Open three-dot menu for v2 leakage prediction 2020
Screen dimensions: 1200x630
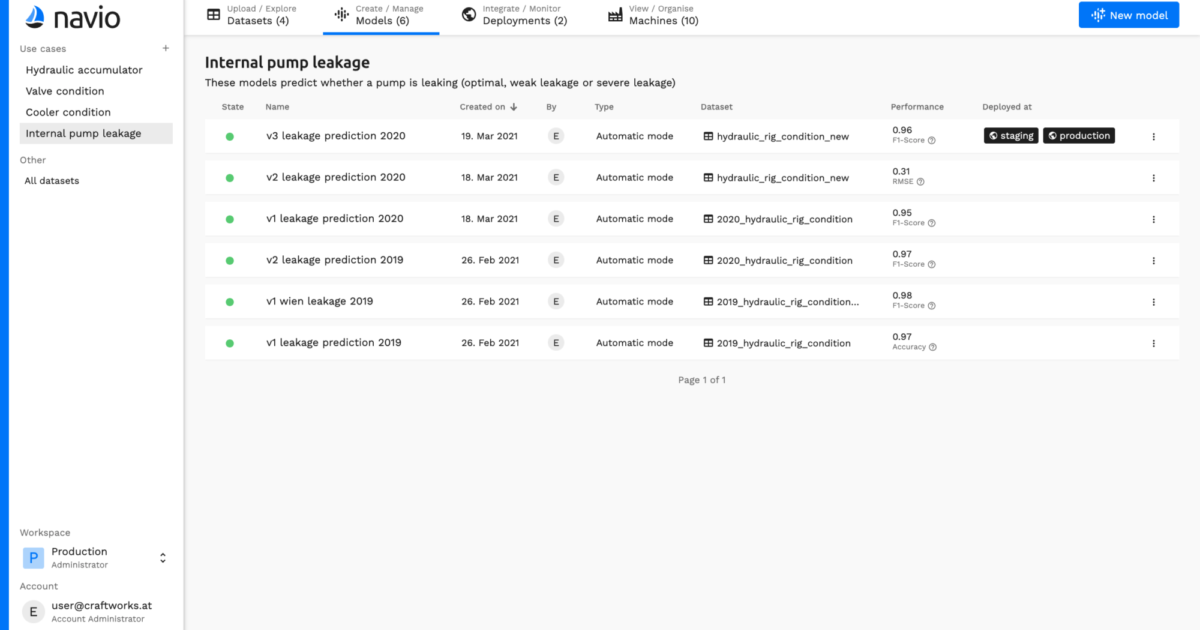(1153, 178)
